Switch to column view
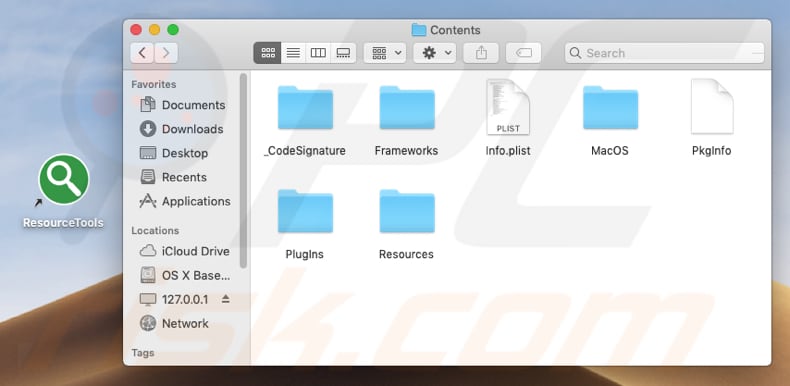790x386 pixels. (x=318, y=53)
